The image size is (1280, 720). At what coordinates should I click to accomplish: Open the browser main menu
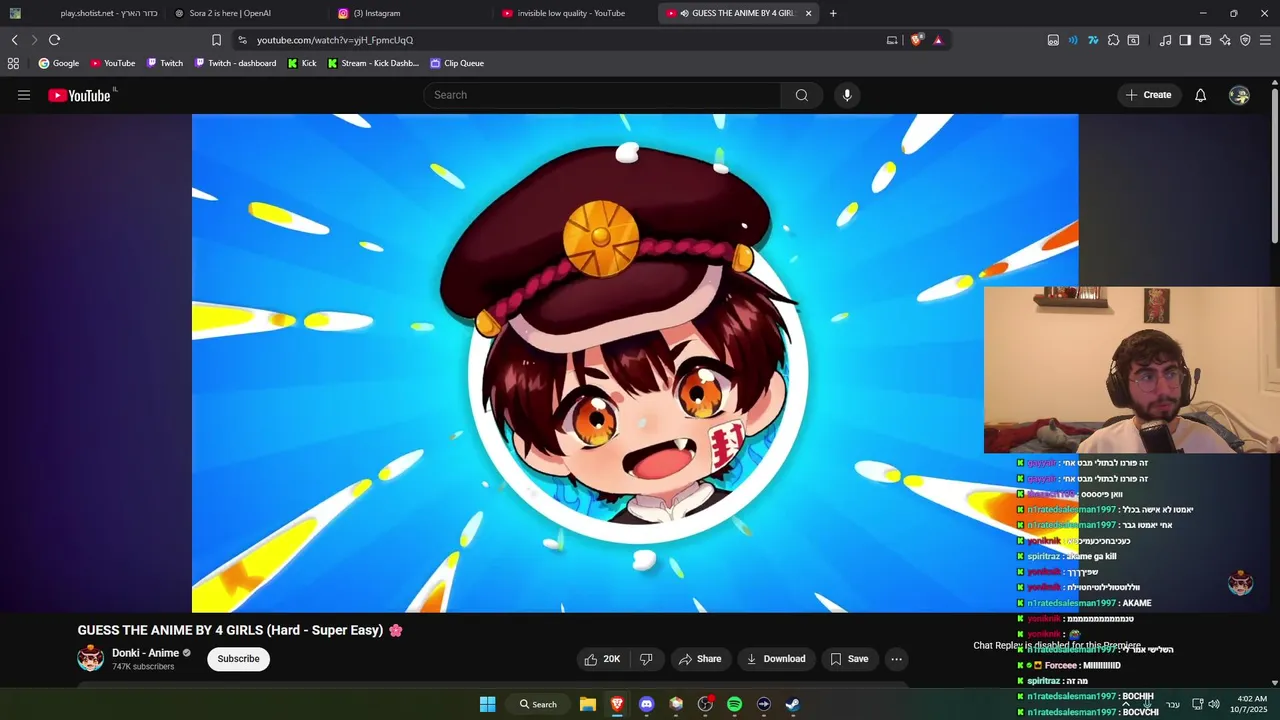tap(1265, 40)
